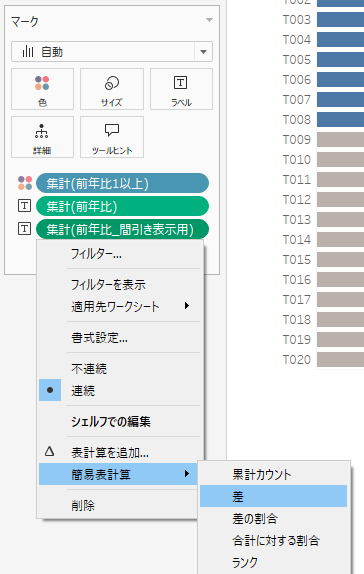This screenshot has height=574, width=364.
Task: Choose フィルター... from context menu
Action: coord(119,254)
